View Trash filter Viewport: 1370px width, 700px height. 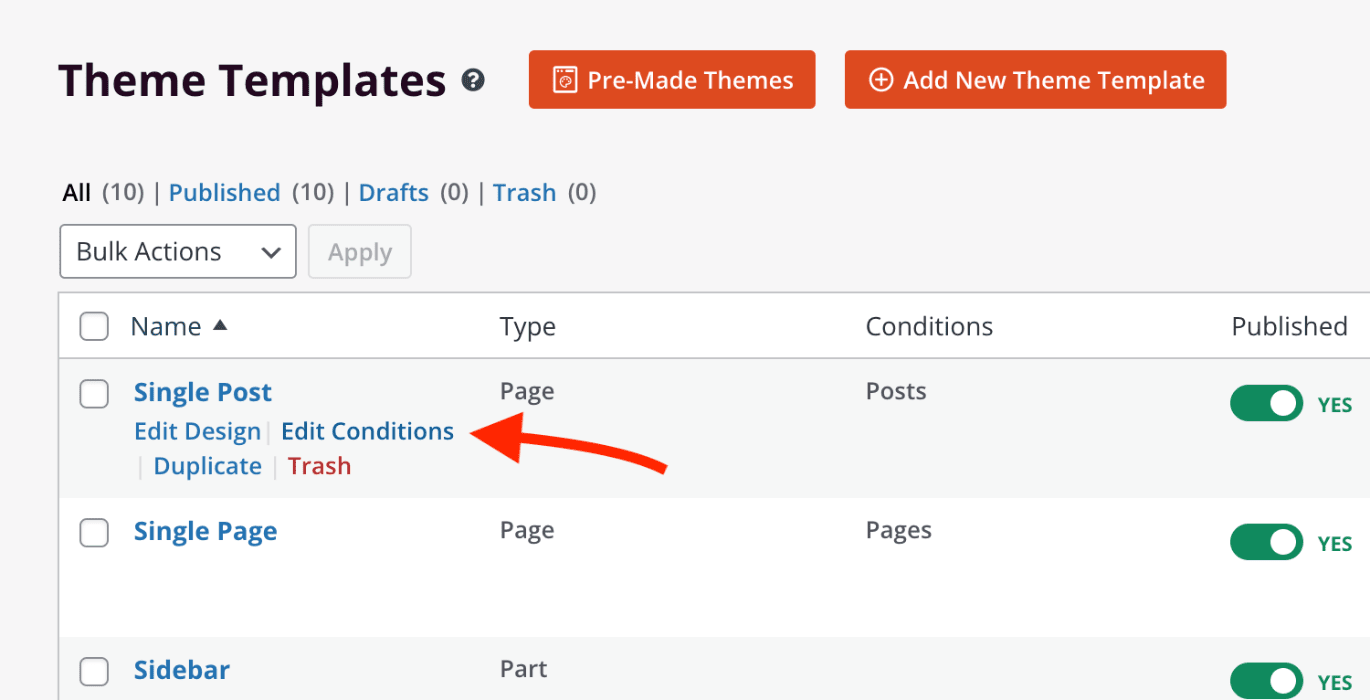coord(524,192)
